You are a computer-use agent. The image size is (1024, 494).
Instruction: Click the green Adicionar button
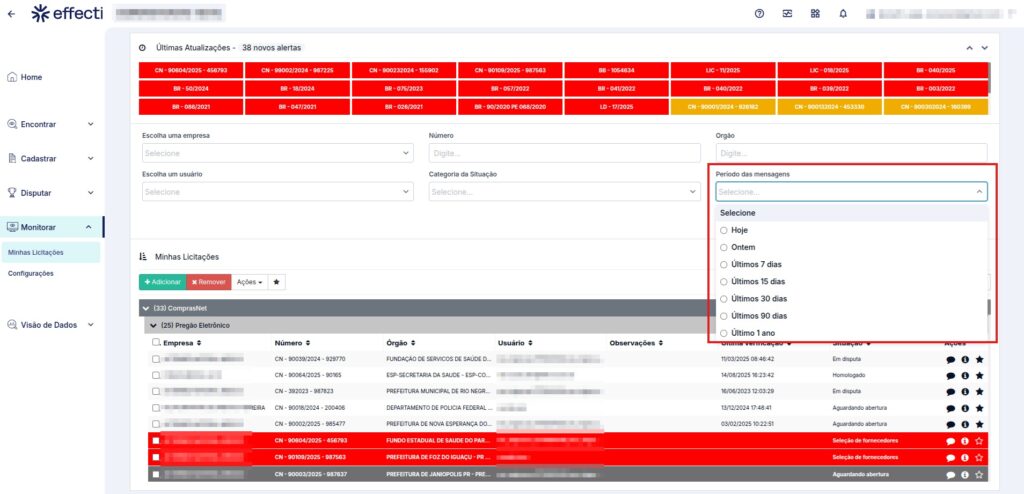click(162, 282)
